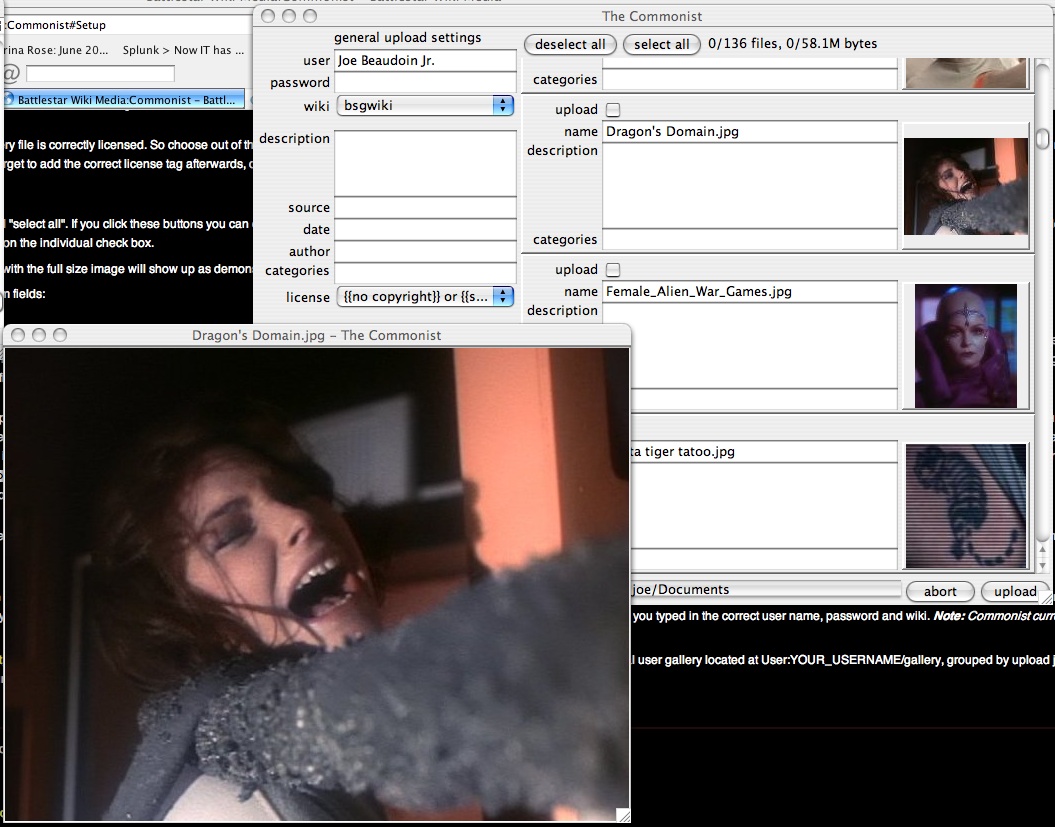Edit the name field for Female_Alien_War_Games.jpg

[750, 292]
